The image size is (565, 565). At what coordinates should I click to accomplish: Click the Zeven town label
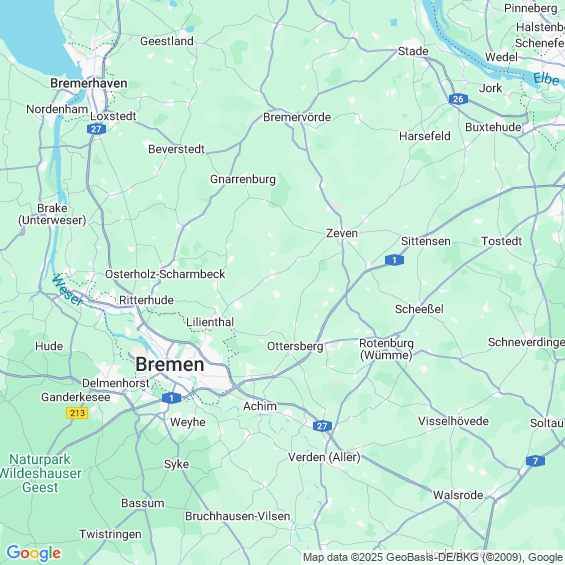(x=342, y=233)
